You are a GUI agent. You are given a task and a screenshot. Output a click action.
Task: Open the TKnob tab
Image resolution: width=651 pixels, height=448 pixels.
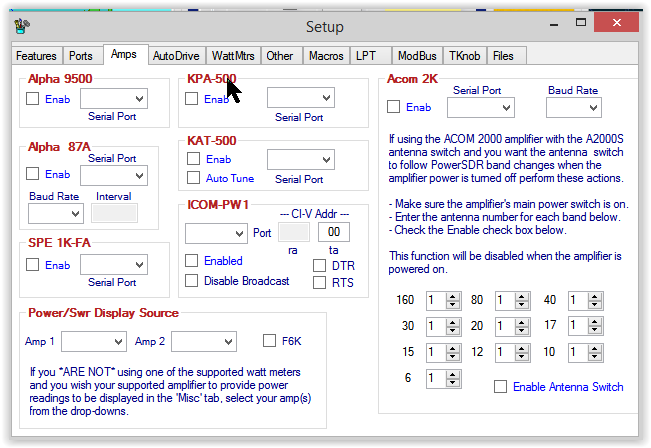click(465, 56)
